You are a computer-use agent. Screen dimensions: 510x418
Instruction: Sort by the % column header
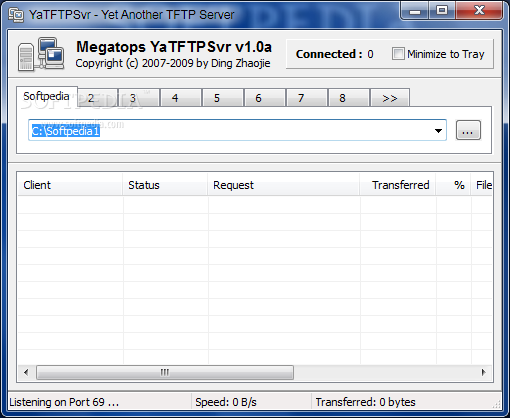tap(453, 185)
